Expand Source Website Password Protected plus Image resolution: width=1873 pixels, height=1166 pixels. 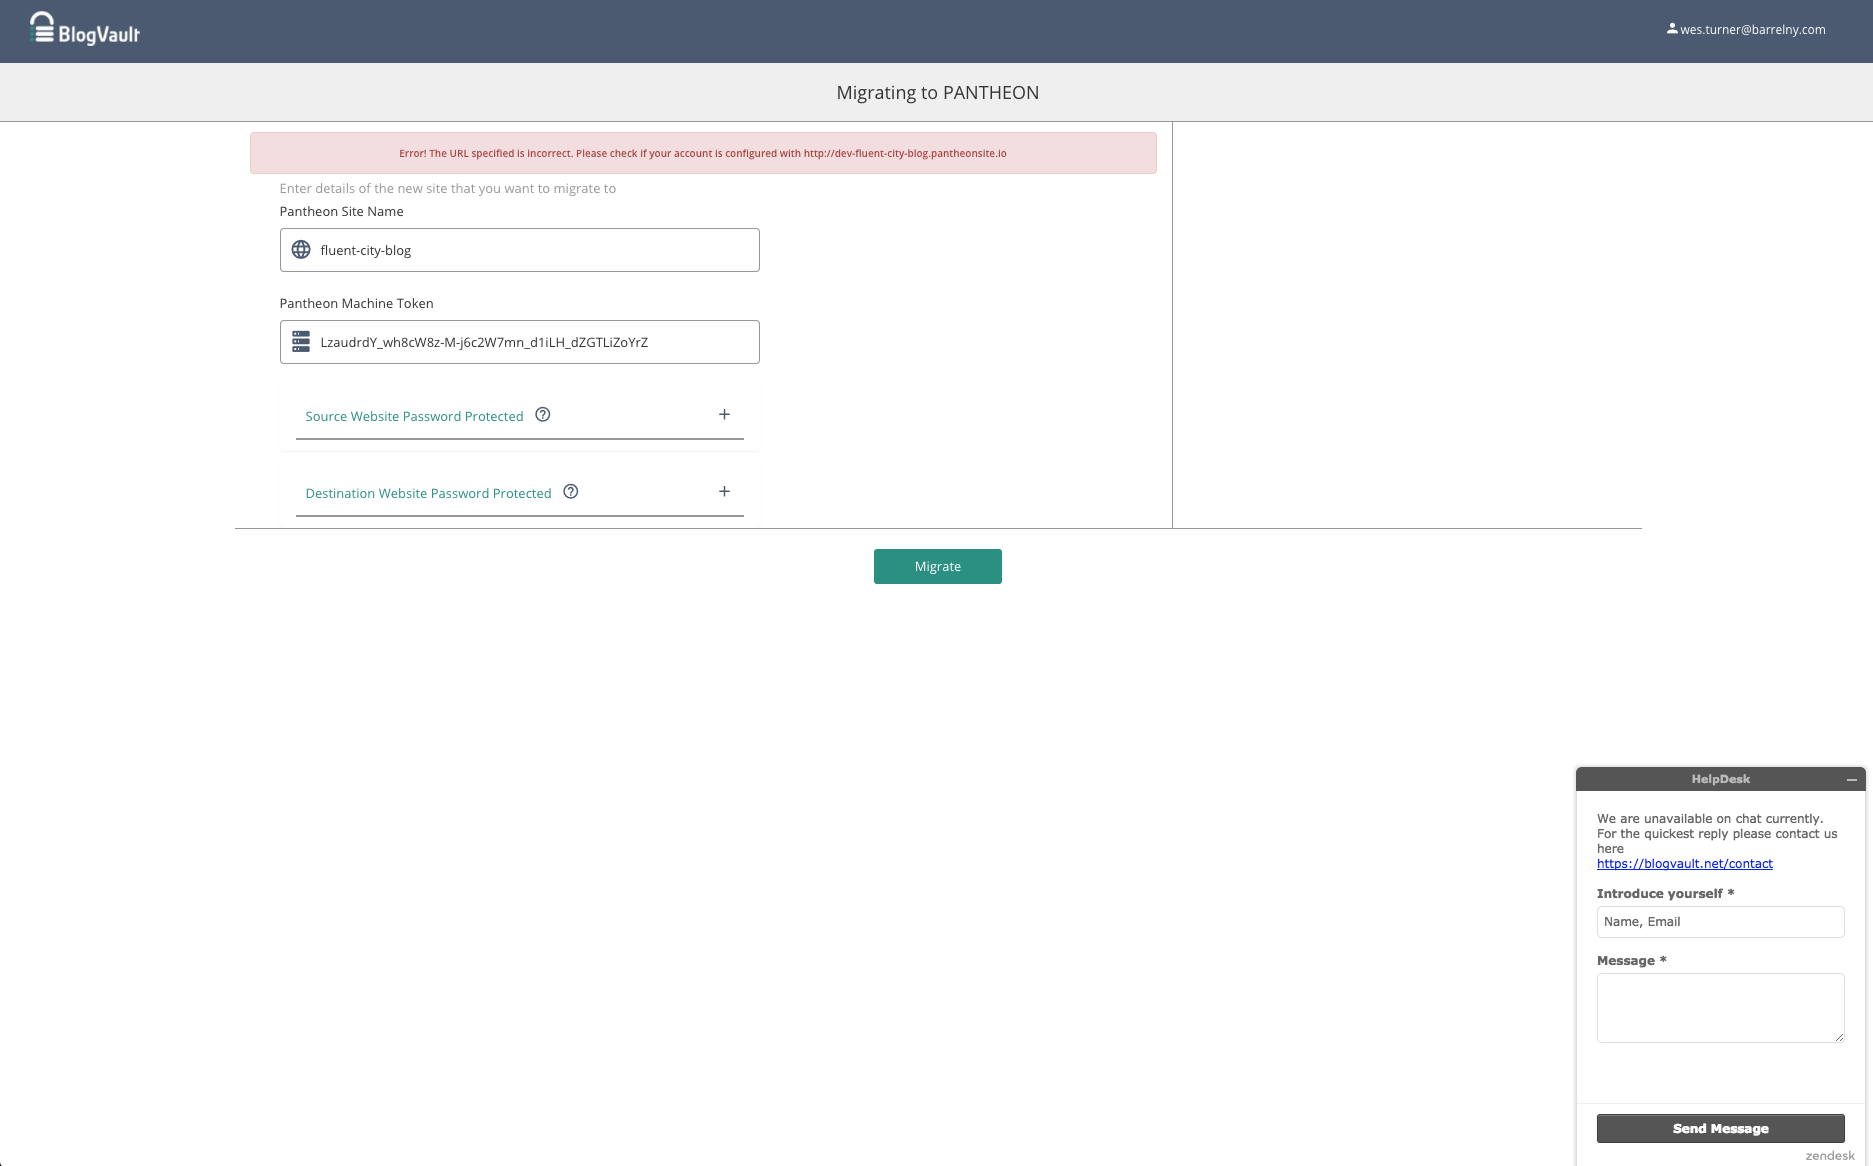click(x=725, y=415)
